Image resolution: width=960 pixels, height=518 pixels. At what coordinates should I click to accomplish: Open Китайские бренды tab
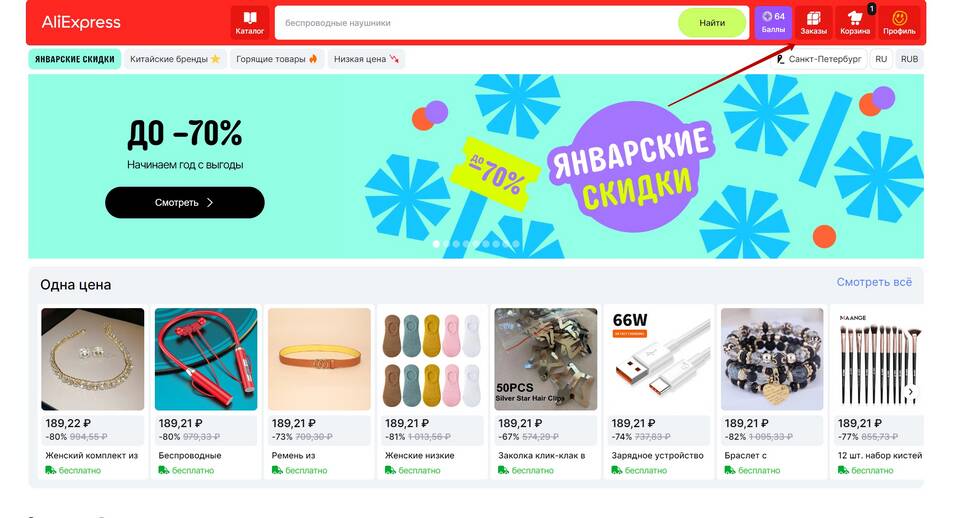pos(175,59)
